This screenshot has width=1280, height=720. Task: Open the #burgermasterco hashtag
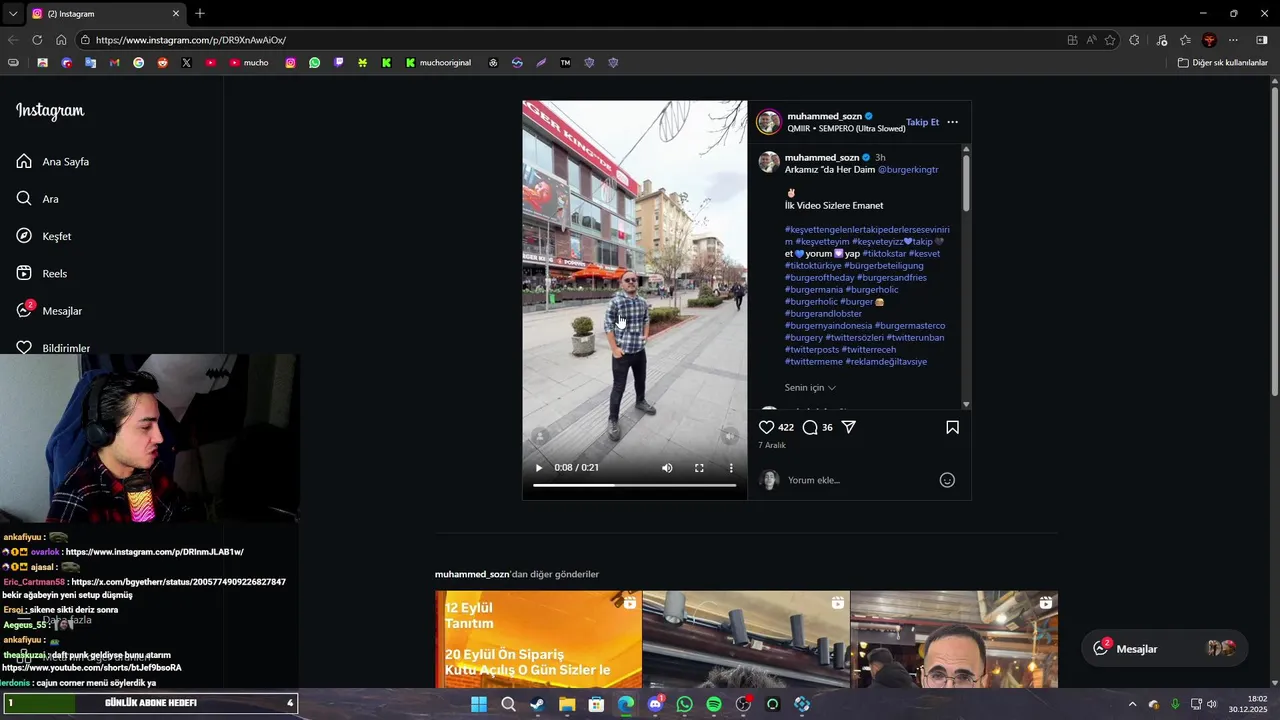910,326
